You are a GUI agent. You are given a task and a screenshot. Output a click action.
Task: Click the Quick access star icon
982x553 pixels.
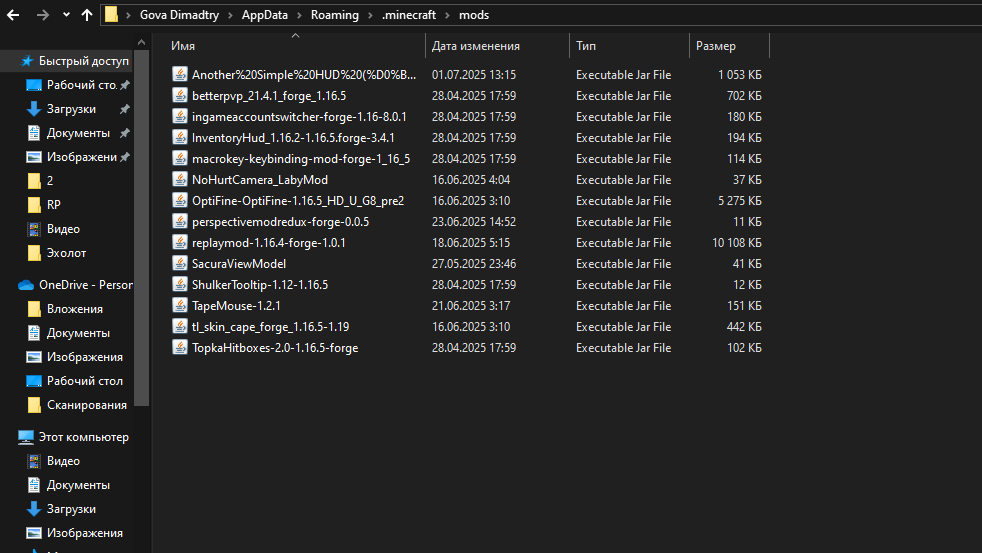26,61
